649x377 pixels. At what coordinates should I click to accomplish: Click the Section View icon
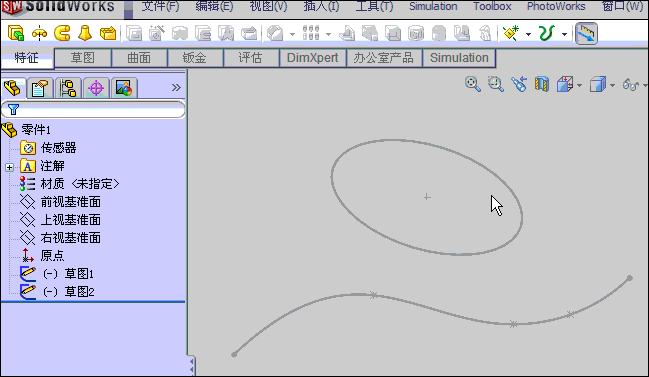pos(541,84)
